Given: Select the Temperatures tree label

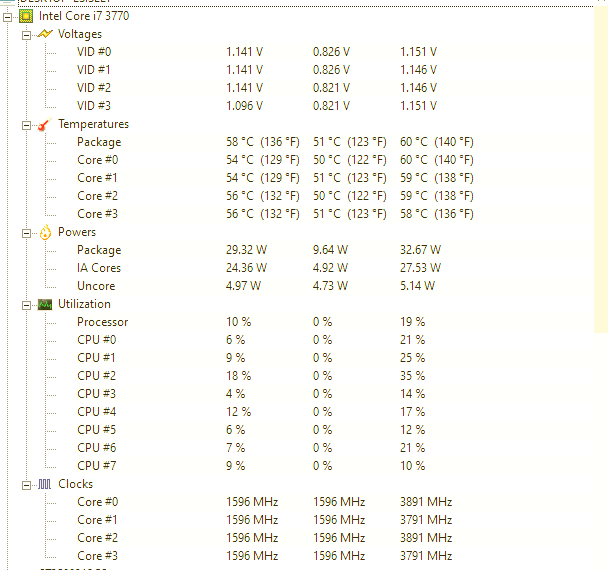Looking at the screenshot, I should click(x=93, y=124).
